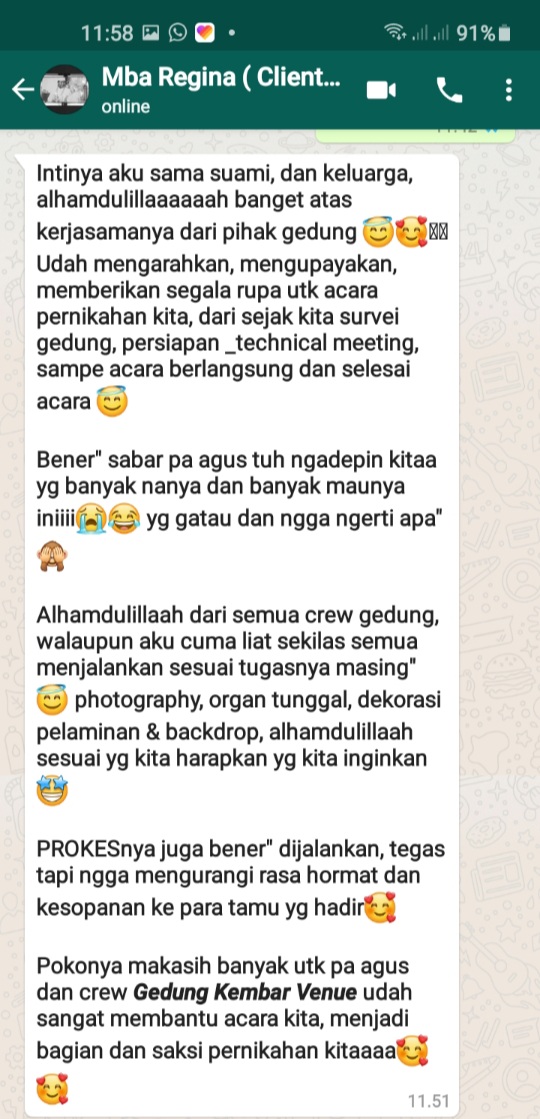Screen dimensions: 540x1119
Task: Select the long message from Mba Regina
Action: tap(242, 634)
